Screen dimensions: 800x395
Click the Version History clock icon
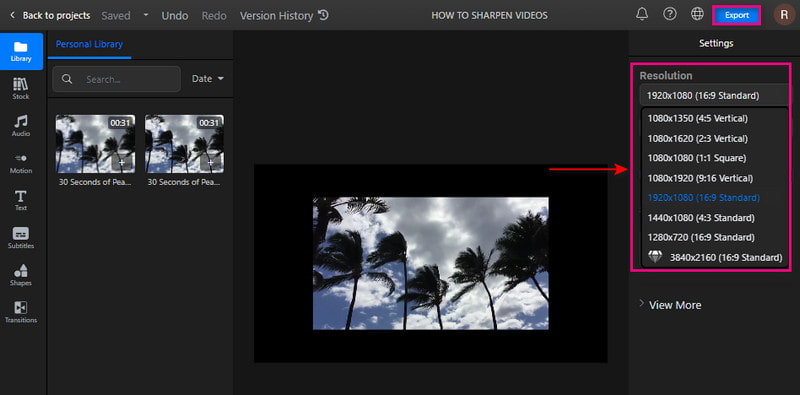pyautogui.click(x=323, y=15)
